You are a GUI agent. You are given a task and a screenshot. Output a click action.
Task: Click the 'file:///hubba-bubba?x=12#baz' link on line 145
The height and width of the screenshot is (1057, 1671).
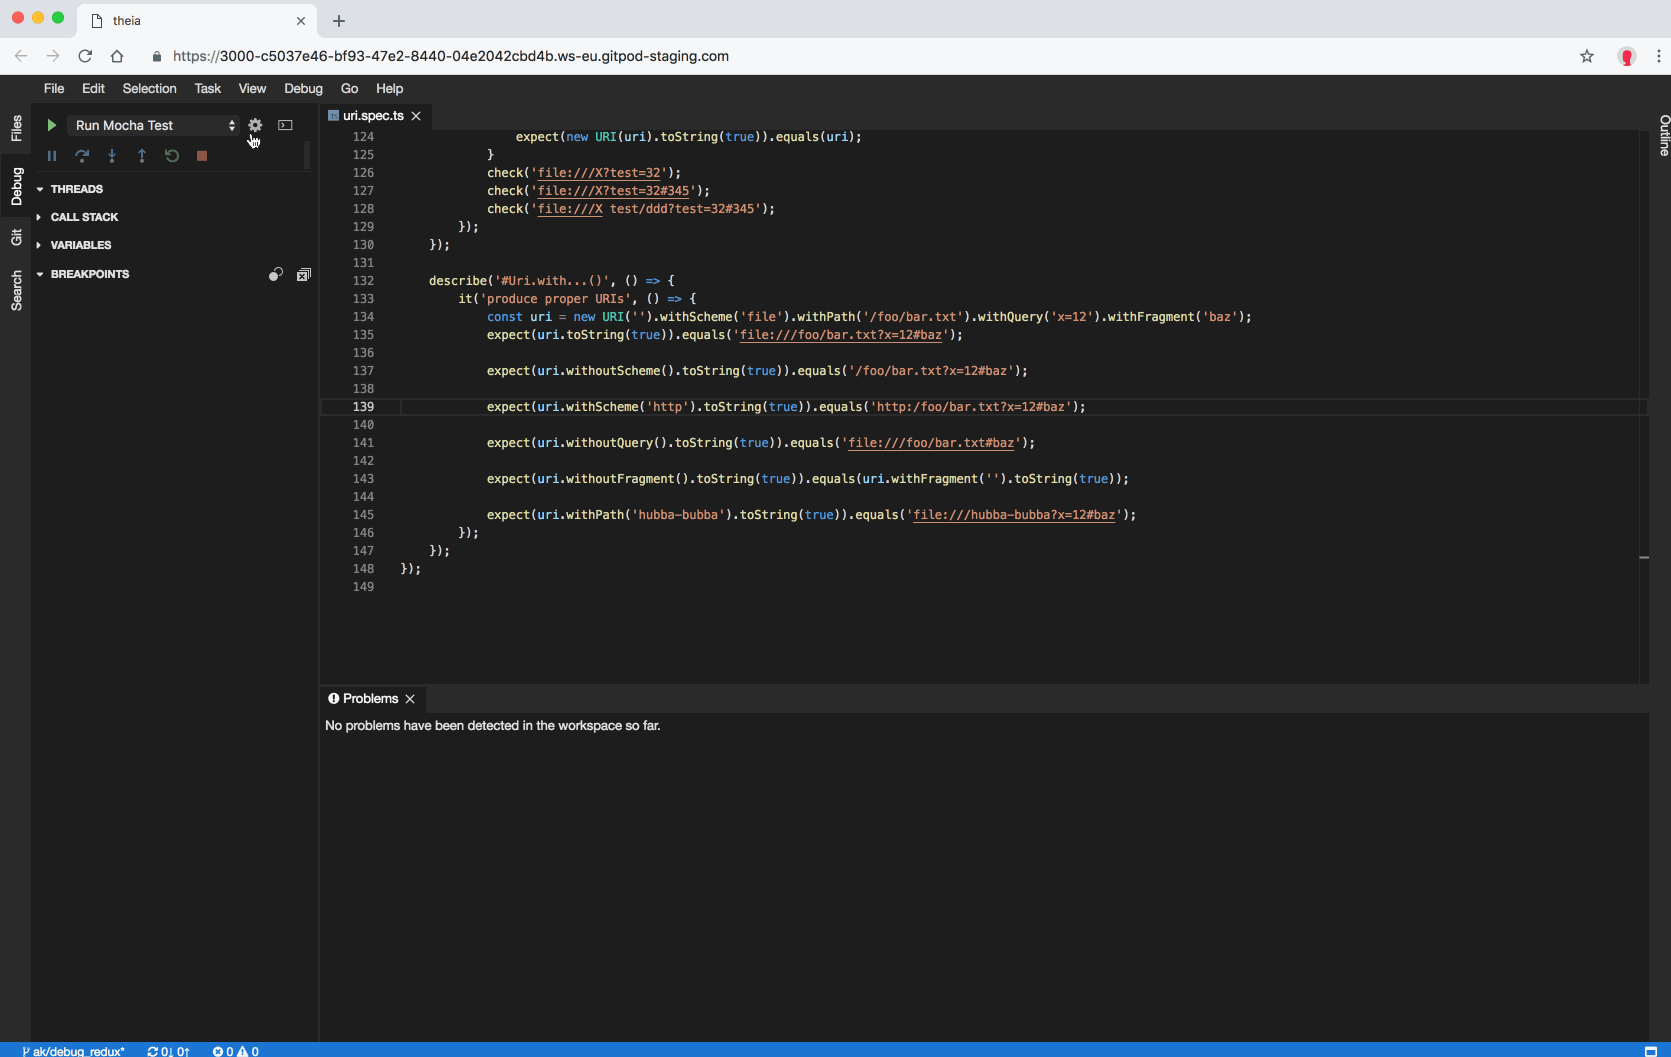click(x=1014, y=515)
